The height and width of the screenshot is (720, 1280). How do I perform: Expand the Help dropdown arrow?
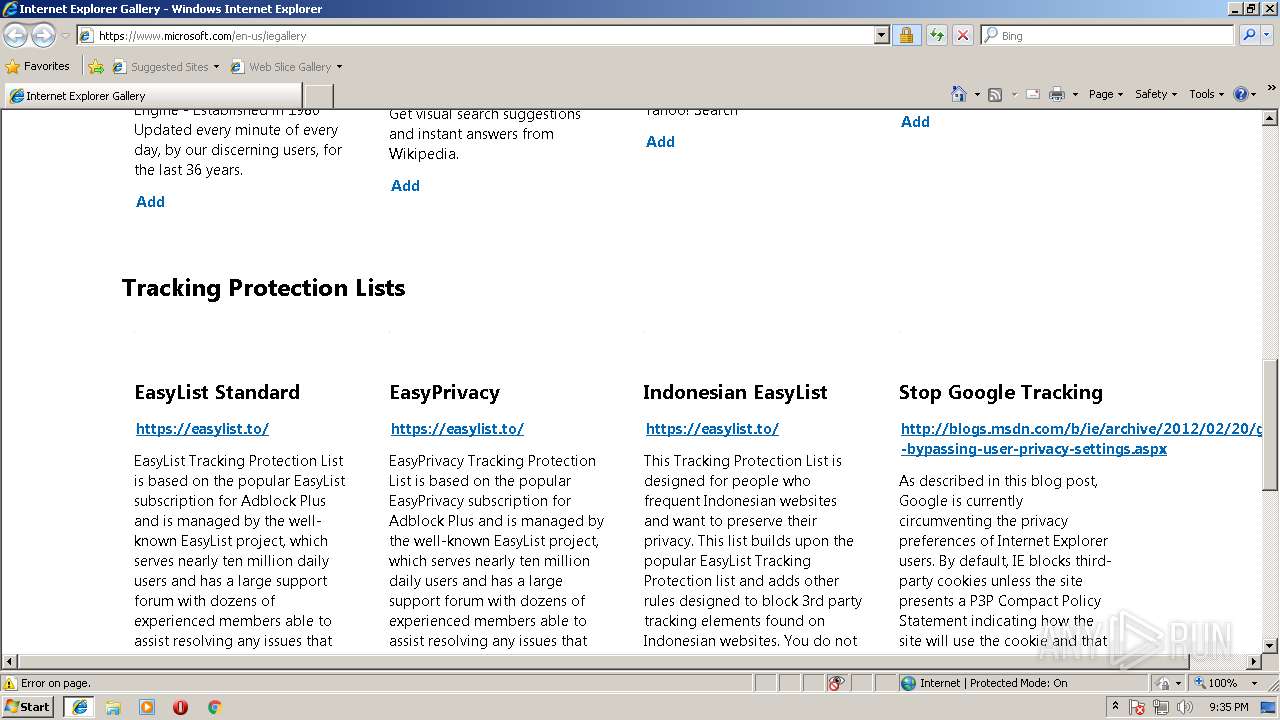[1254, 95]
